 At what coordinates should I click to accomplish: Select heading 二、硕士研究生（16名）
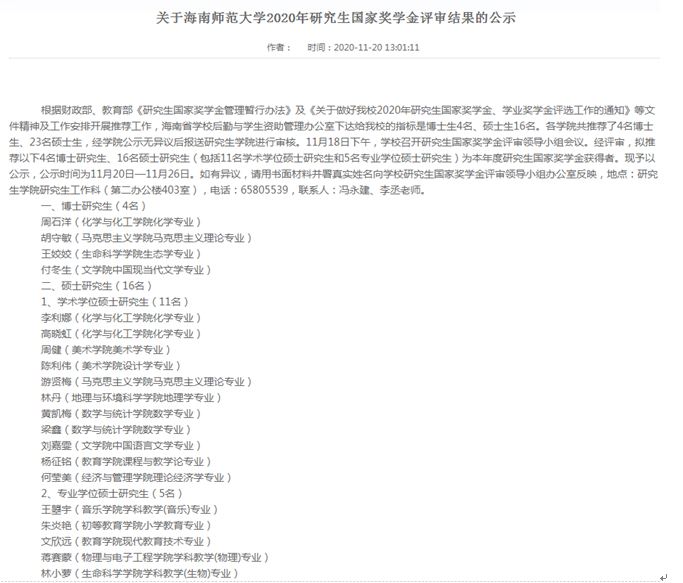tap(96, 286)
